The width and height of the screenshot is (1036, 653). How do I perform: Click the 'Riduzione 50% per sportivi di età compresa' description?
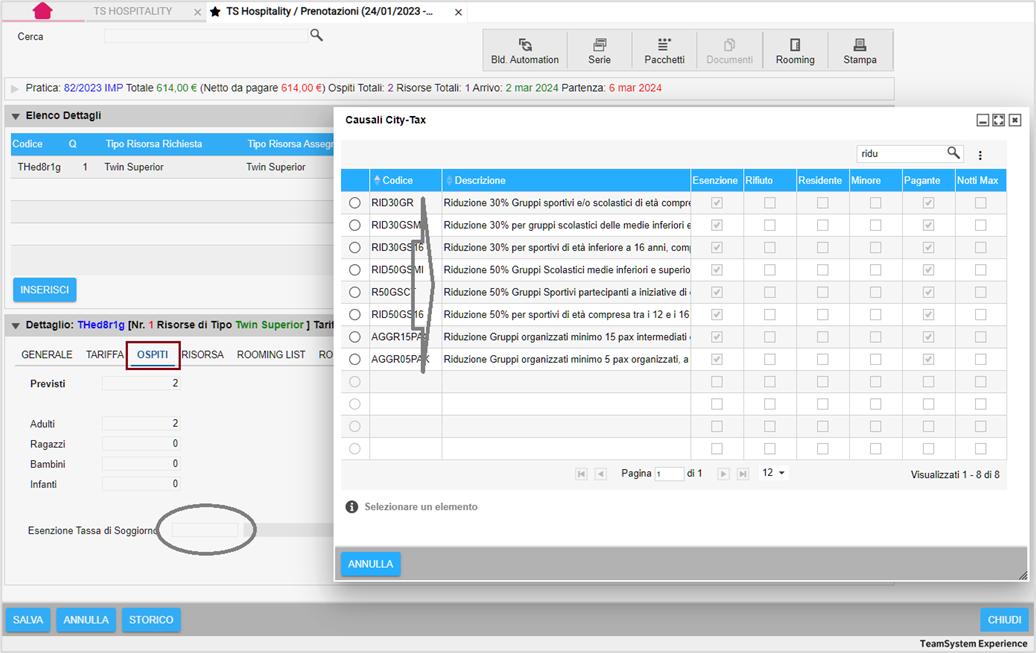pos(566,315)
